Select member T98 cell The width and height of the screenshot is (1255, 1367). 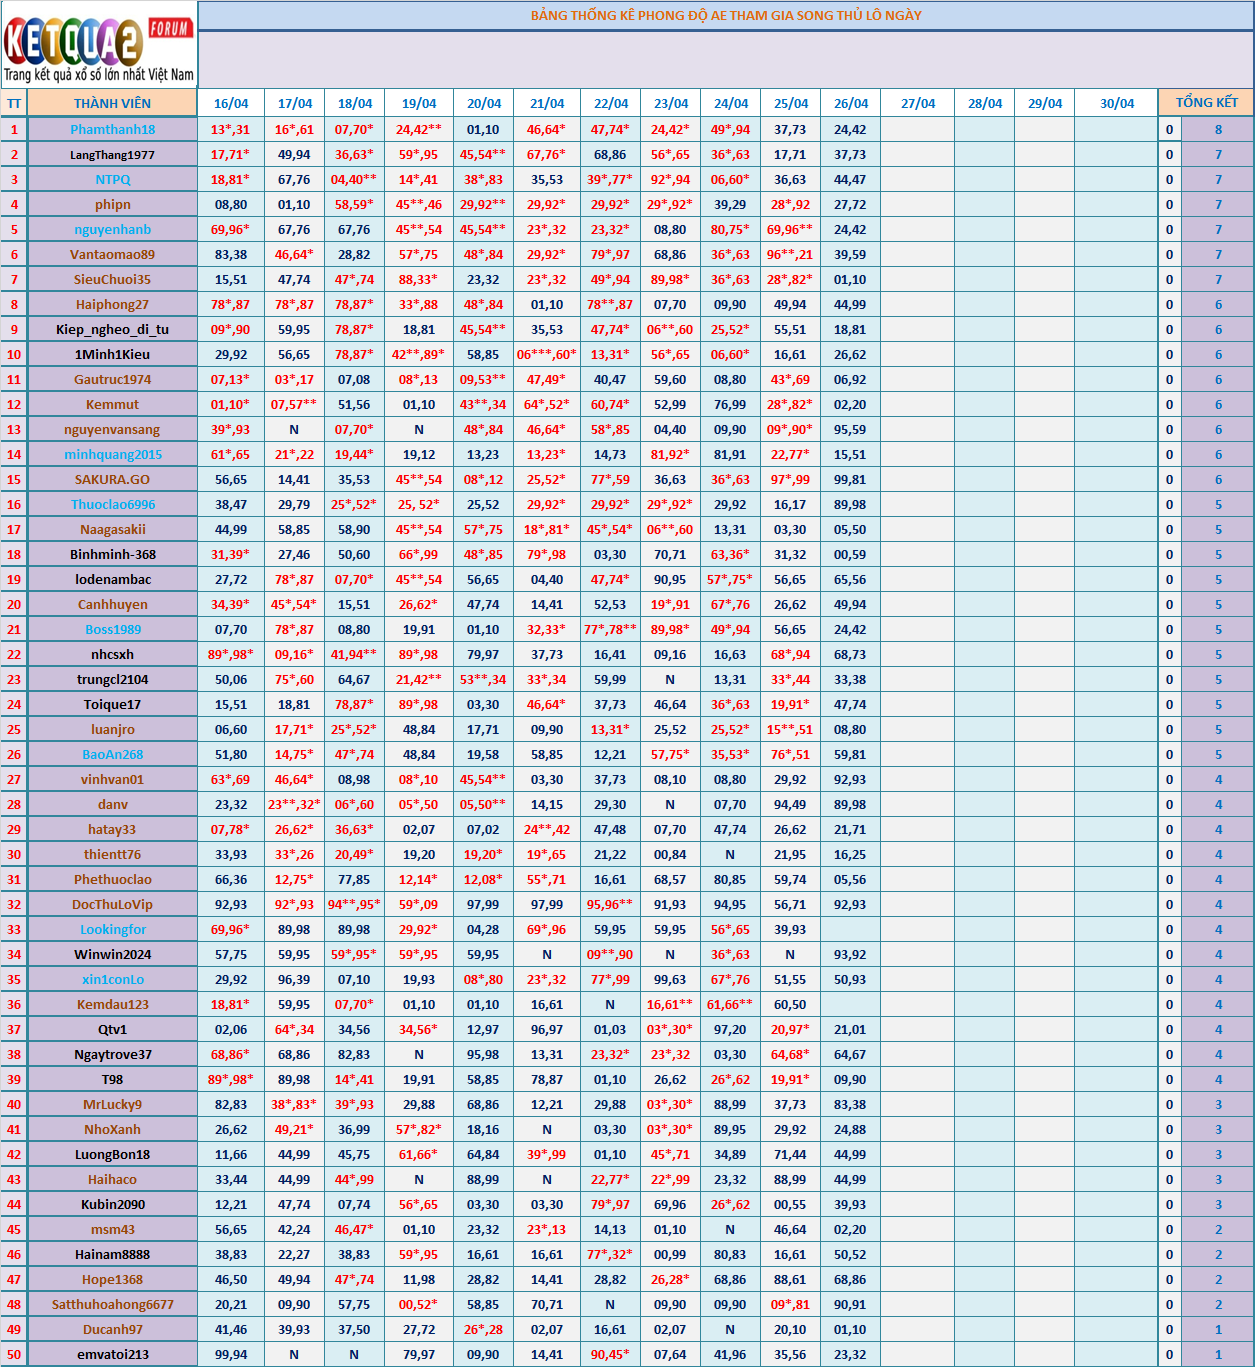tap(112, 1079)
